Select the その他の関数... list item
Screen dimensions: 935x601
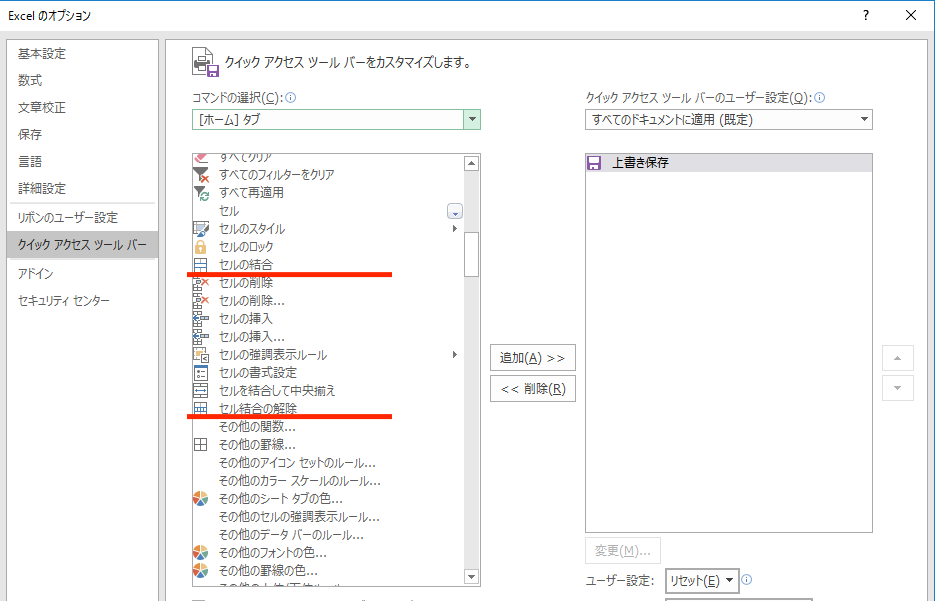coord(327,427)
